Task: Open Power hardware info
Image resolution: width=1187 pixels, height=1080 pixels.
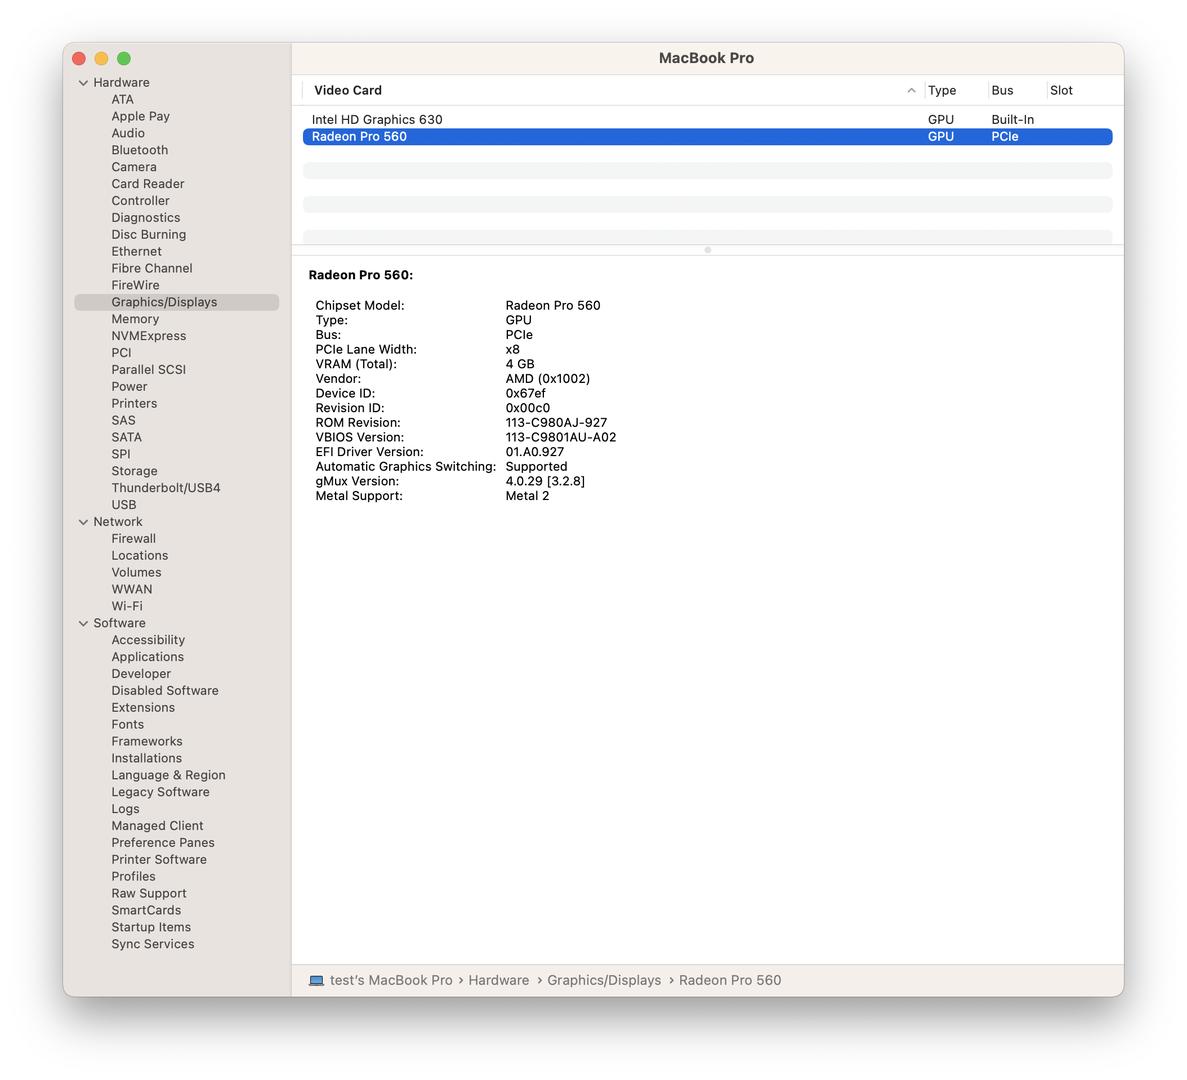Action: pos(129,387)
